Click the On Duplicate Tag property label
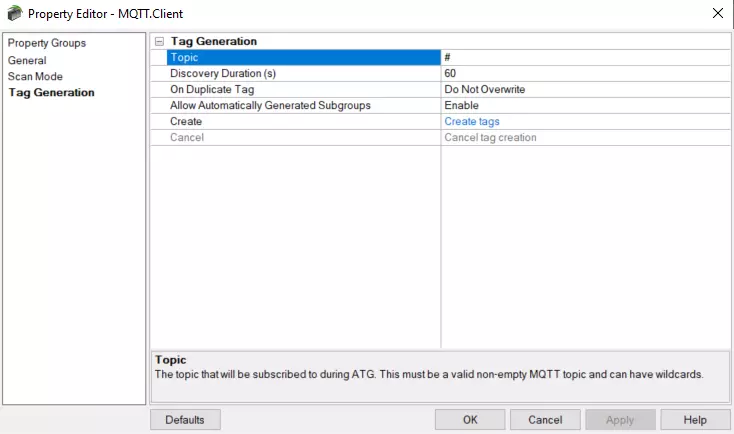 [212, 89]
